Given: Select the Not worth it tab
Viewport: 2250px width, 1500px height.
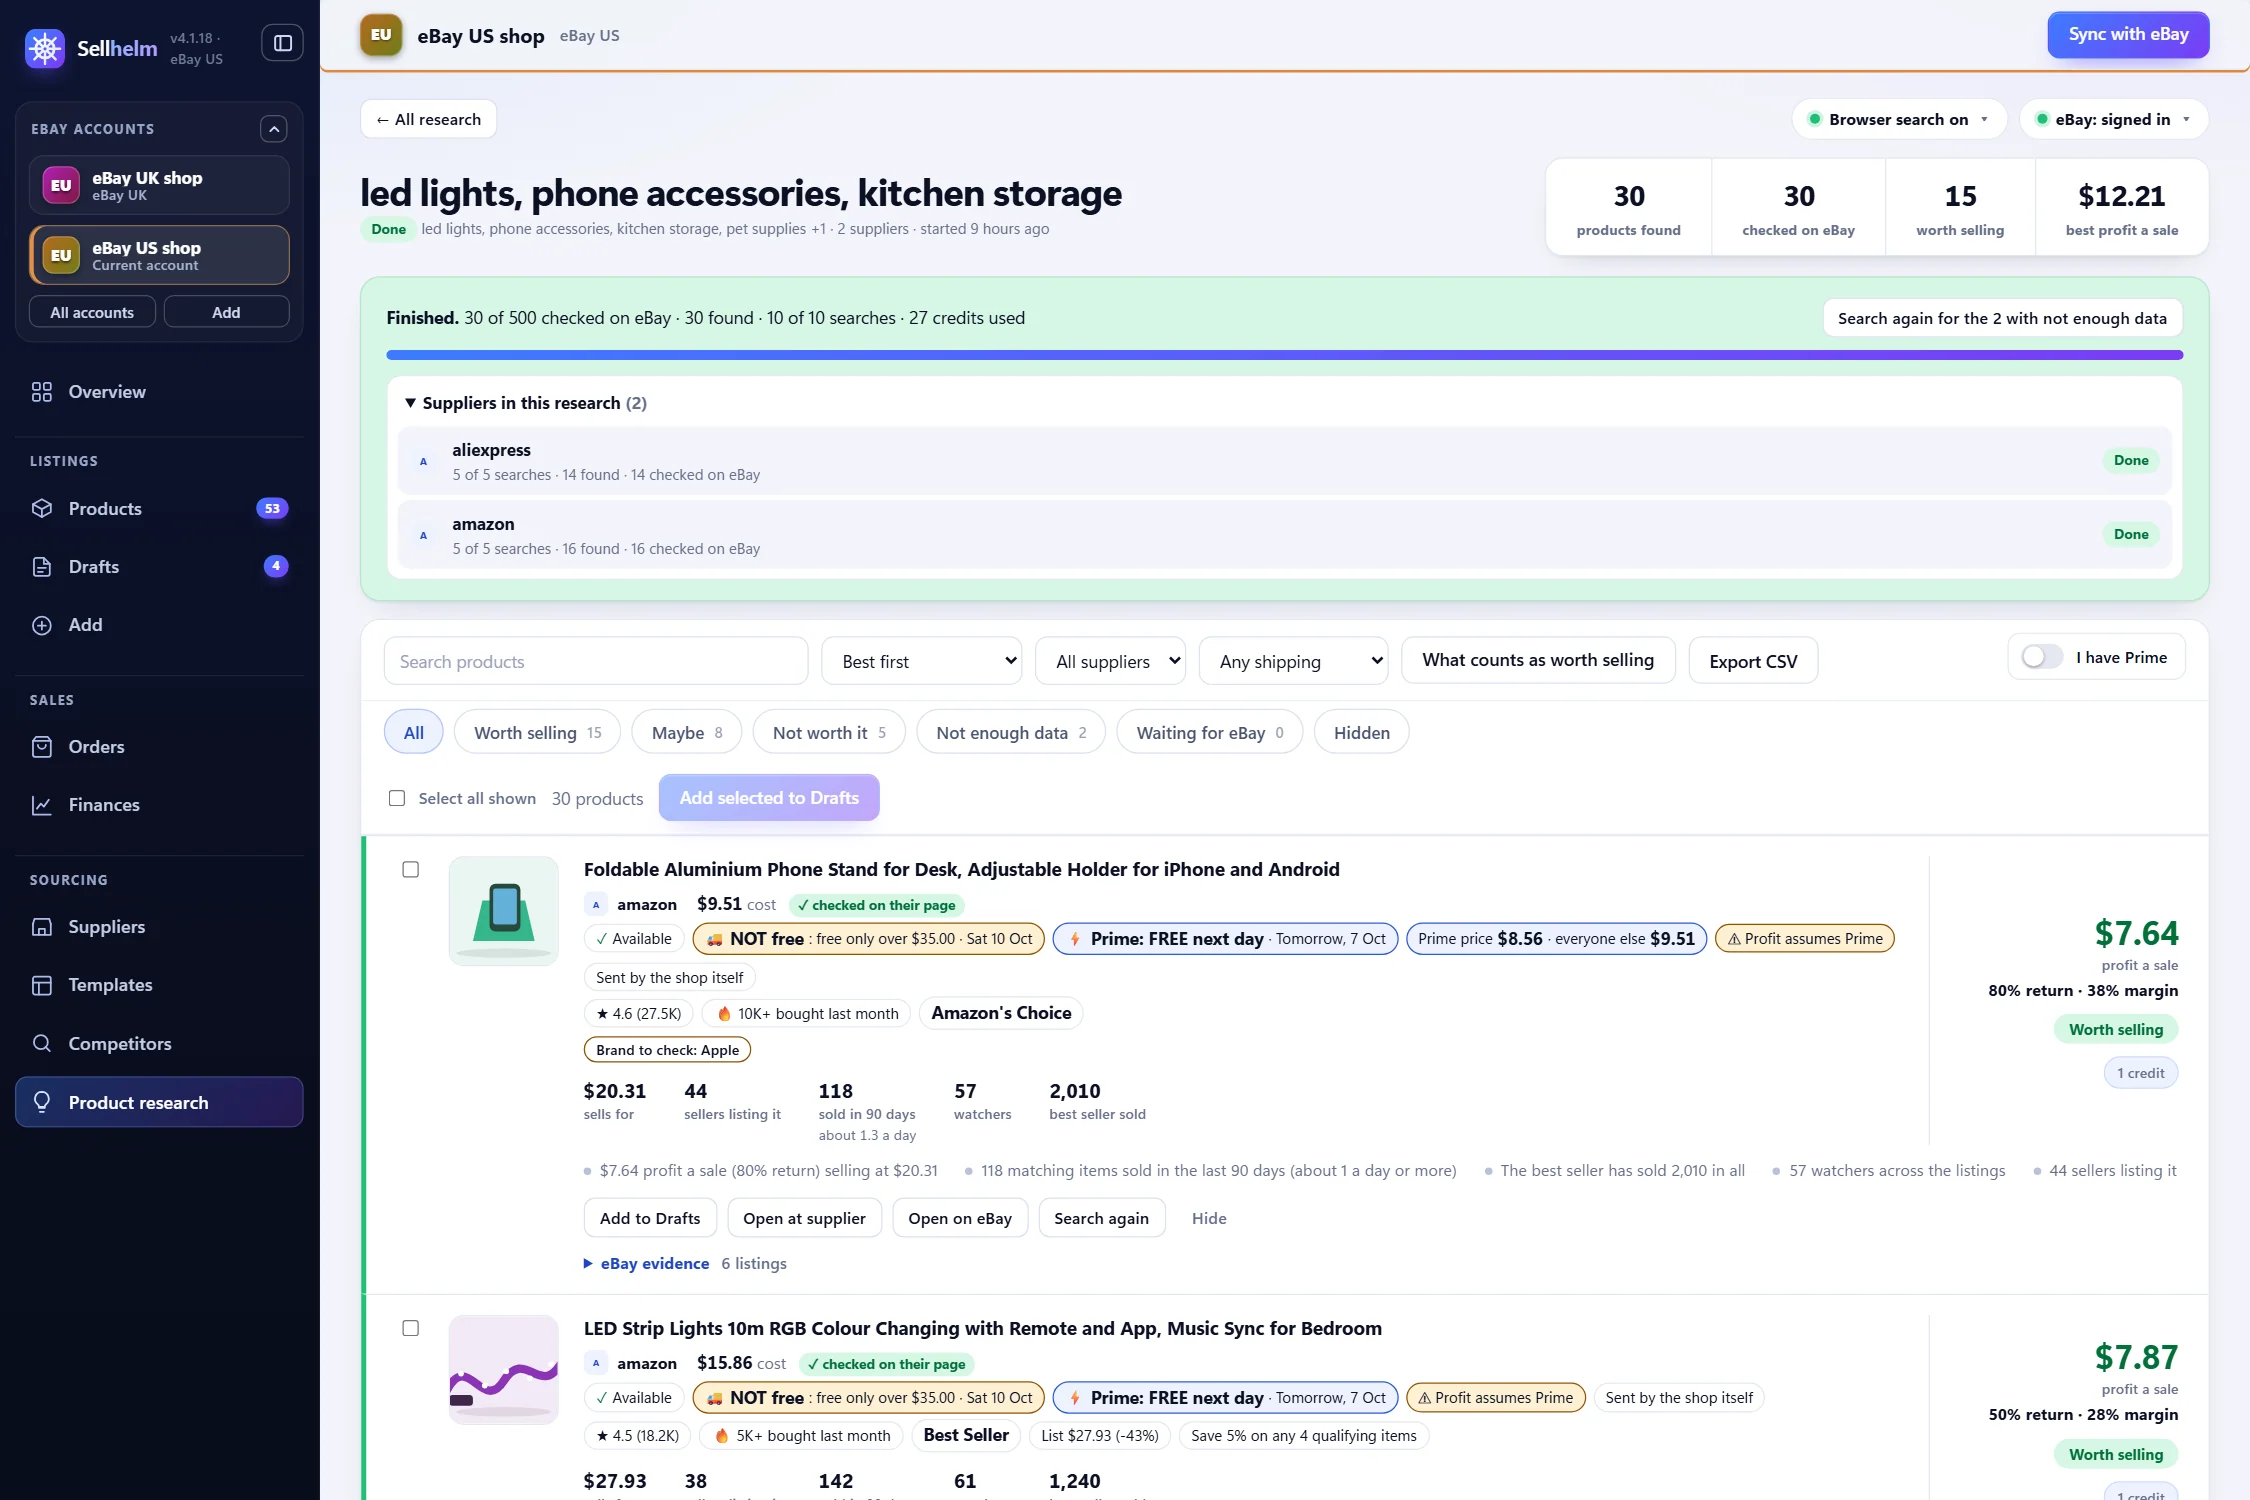Looking at the screenshot, I should [828, 733].
